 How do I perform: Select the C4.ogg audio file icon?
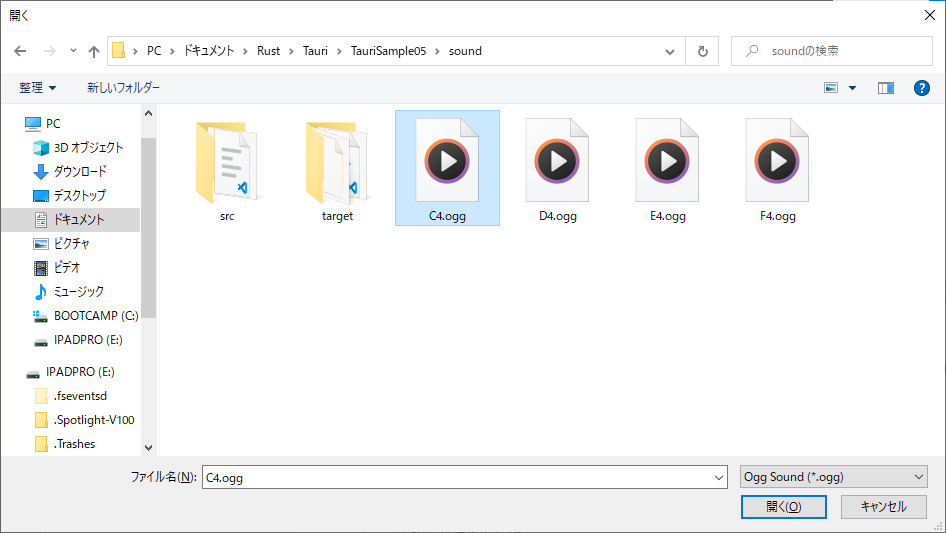click(447, 161)
